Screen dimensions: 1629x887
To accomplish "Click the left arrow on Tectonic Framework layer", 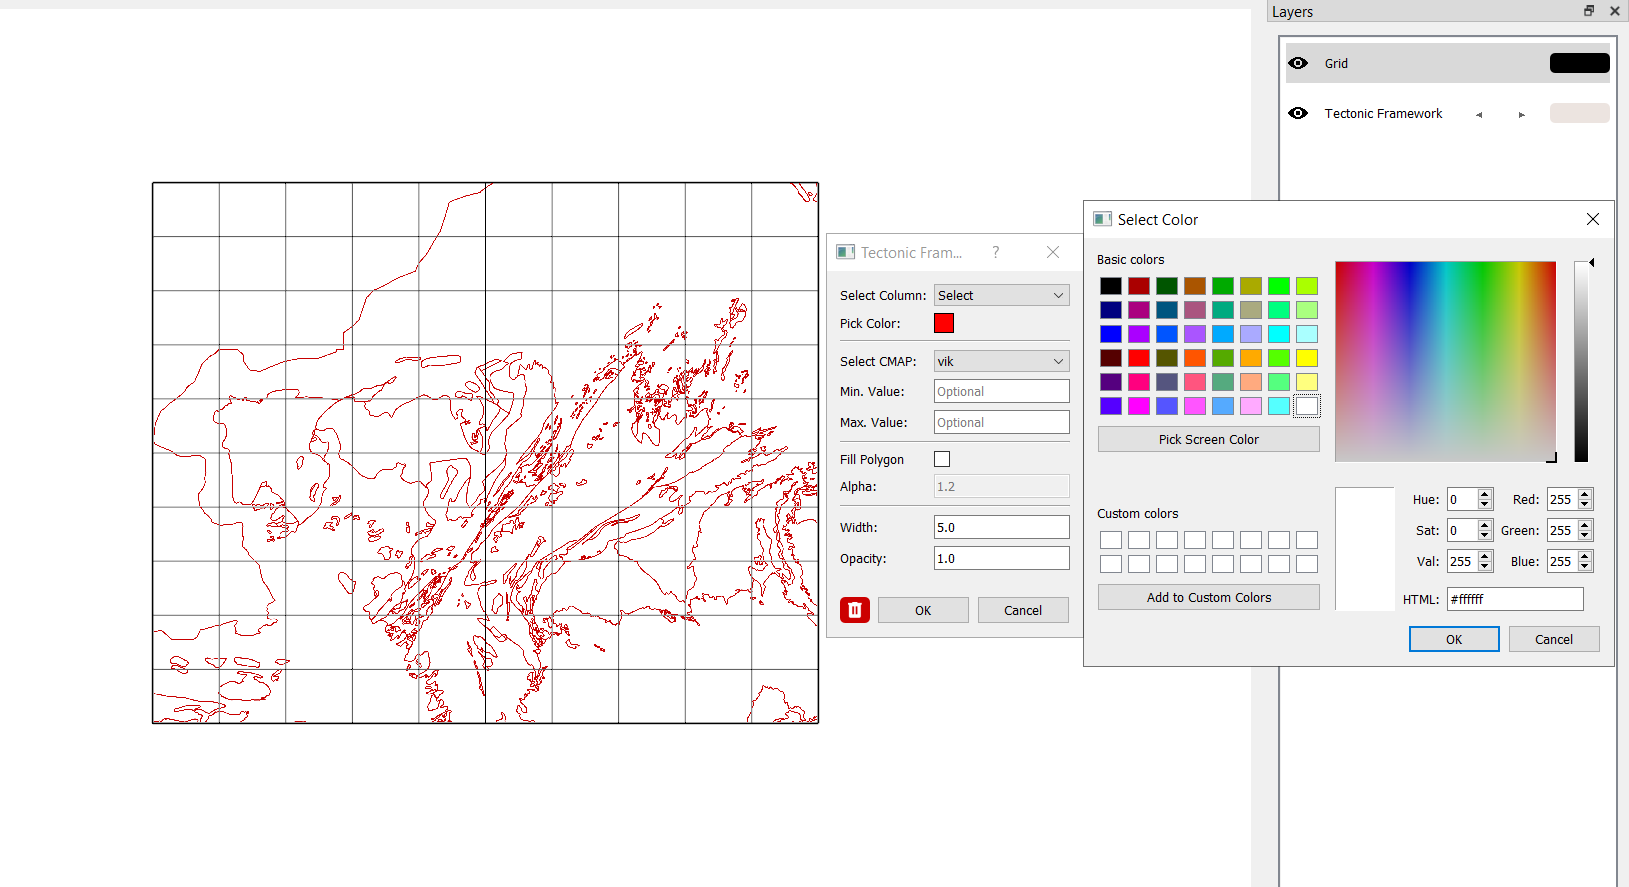I will coord(1479,115).
